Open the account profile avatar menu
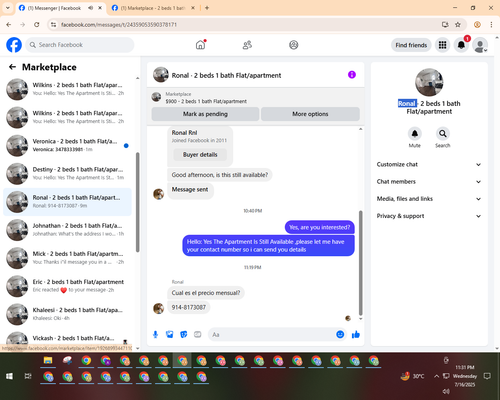Viewport: 500px width, 400px height. [x=480, y=45]
